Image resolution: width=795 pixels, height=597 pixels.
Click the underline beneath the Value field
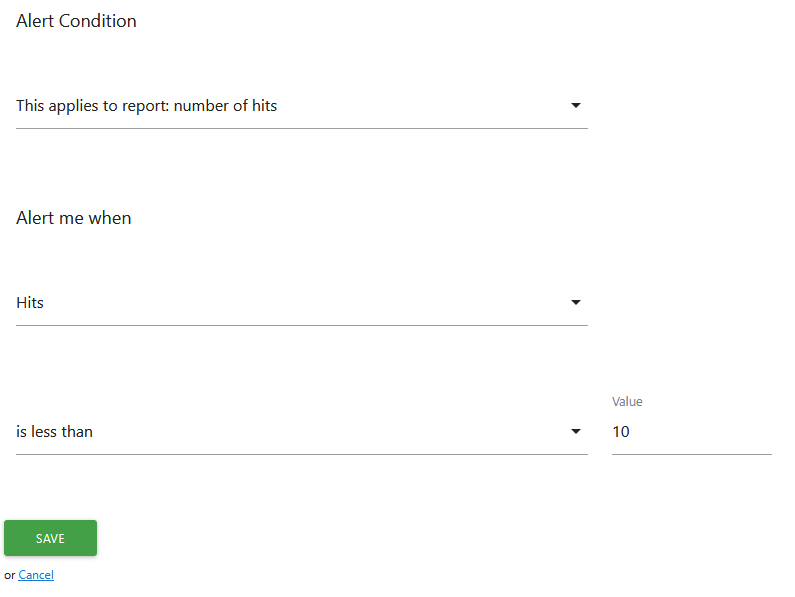(x=691, y=454)
